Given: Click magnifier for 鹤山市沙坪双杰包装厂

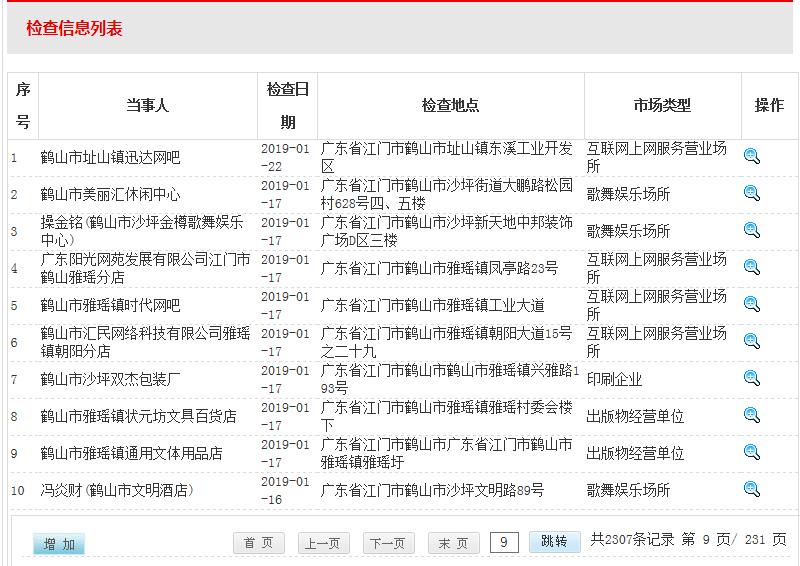Looking at the screenshot, I should (752, 378).
